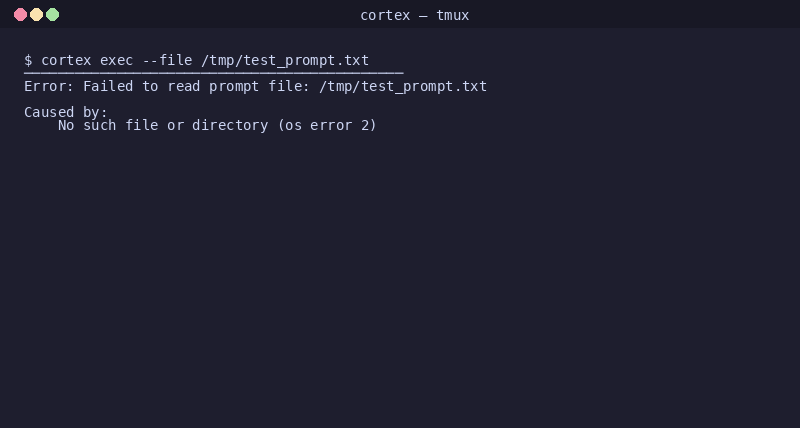
Task: Click the "prompt file:" words in the error line
Action: (260, 87)
